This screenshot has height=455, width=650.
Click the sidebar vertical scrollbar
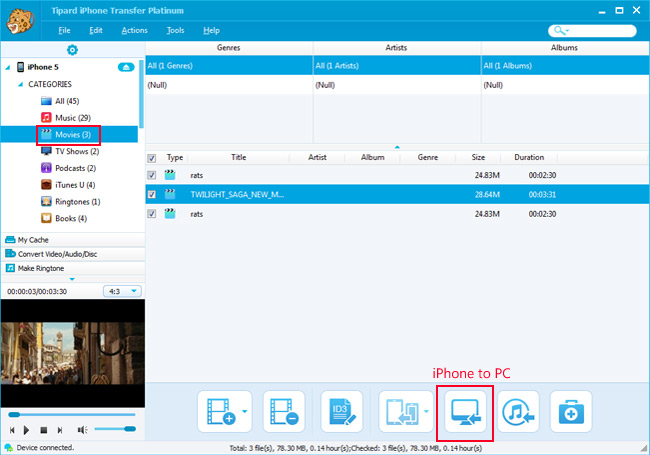(141, 94)
